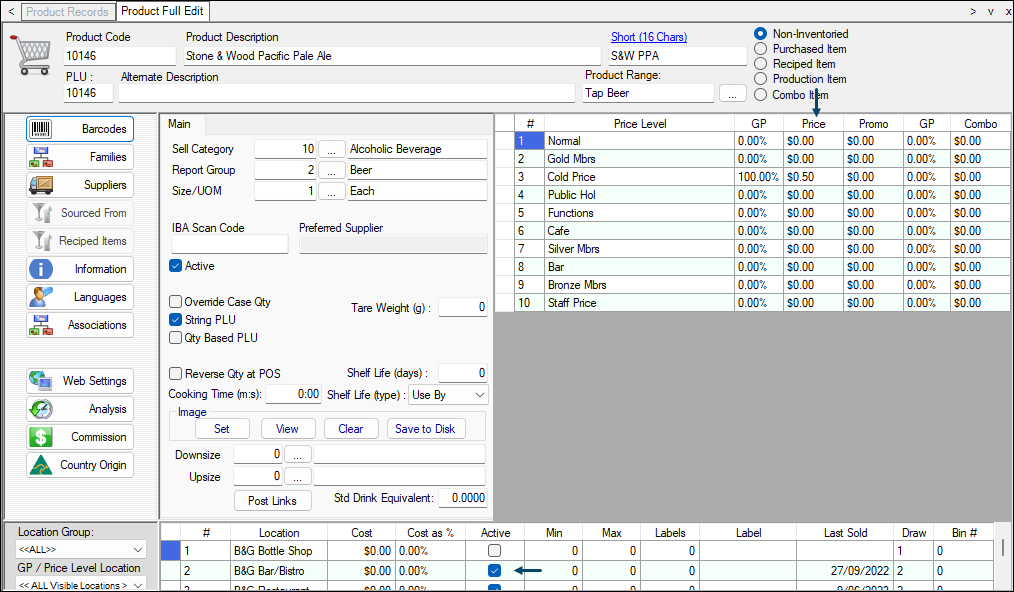Select the Purchased Item radio button
The height and width of the screenshot is (592, 1014).
click(x=761, y=49)
